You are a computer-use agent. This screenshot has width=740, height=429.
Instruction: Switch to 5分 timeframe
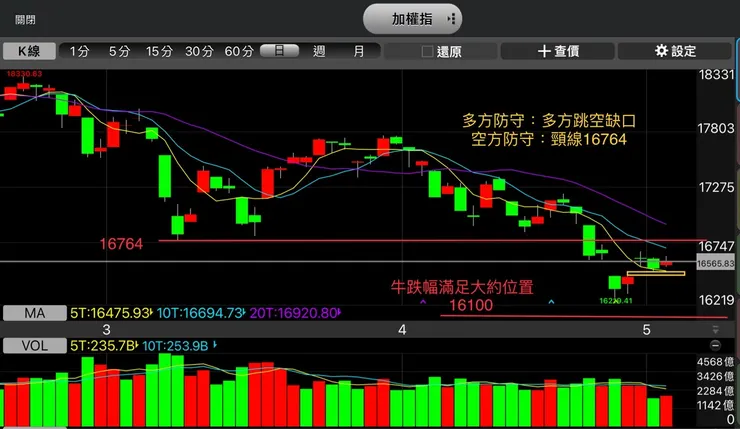pos(119,51)
